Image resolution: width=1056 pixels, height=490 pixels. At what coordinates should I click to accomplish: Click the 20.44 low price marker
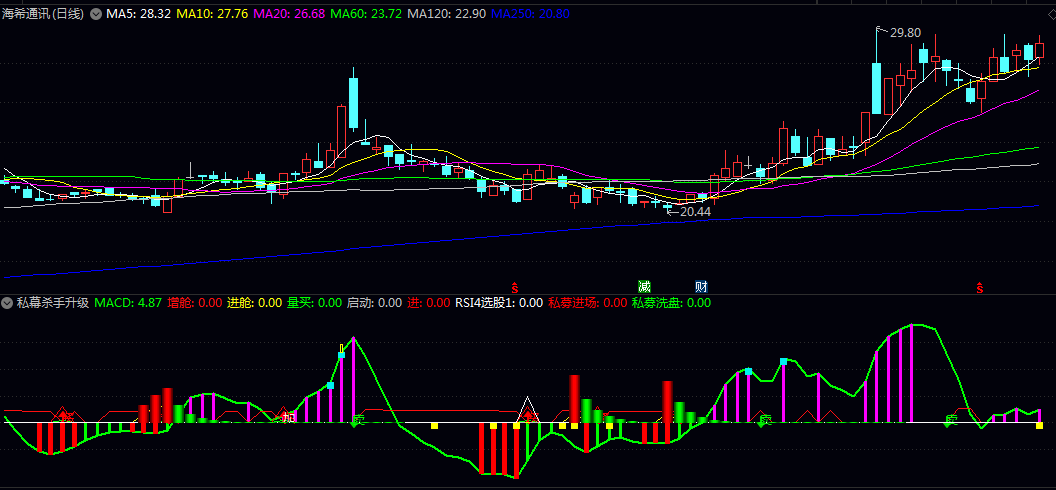click(693, 211)
